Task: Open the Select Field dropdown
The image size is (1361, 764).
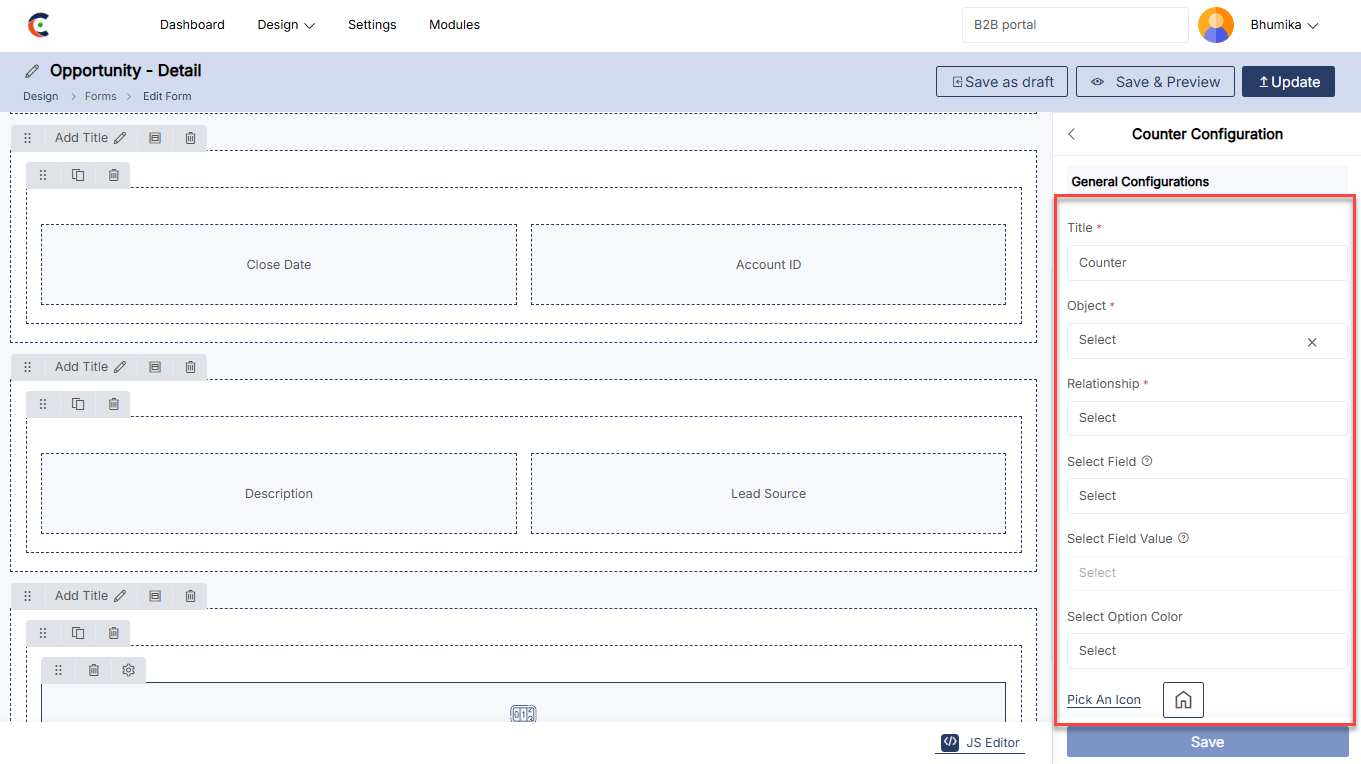Action: tap(1206, 496)
